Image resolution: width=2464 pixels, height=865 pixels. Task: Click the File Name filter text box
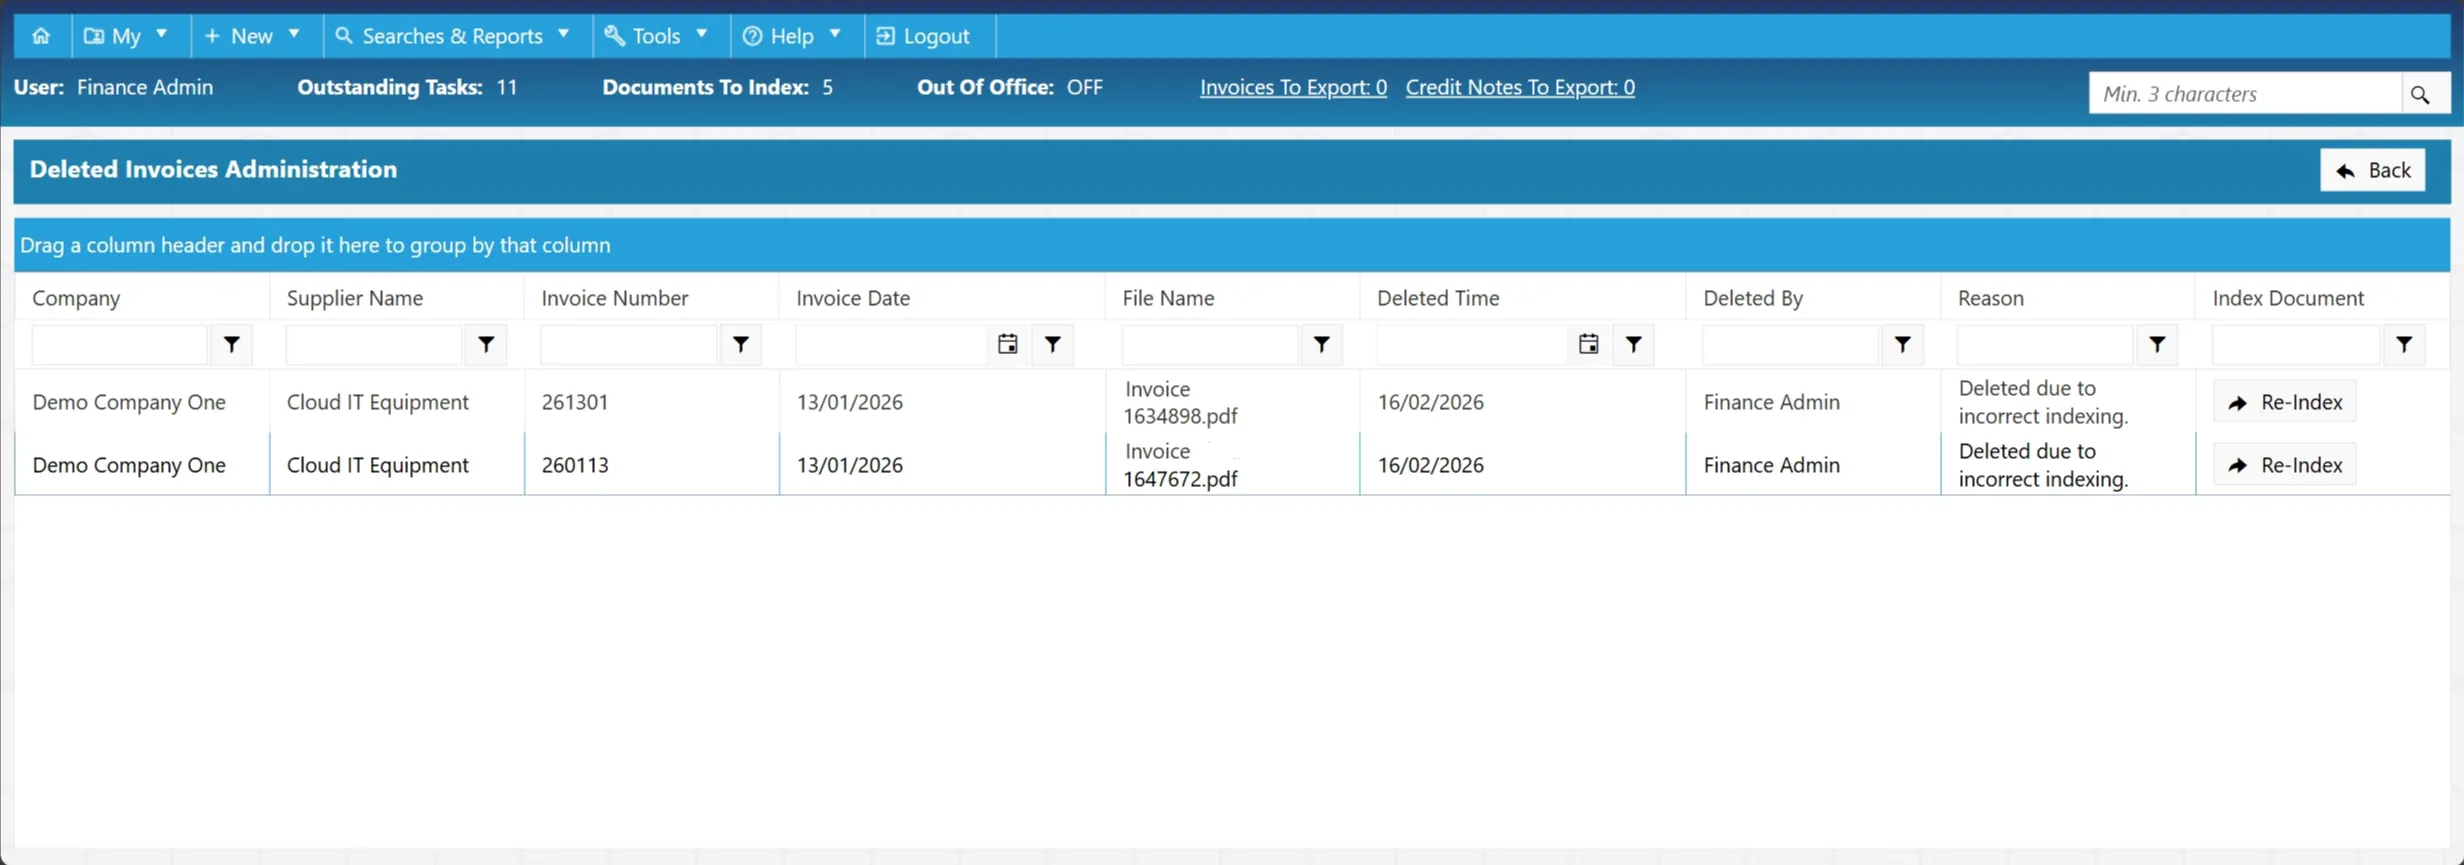coord(1210,344)
